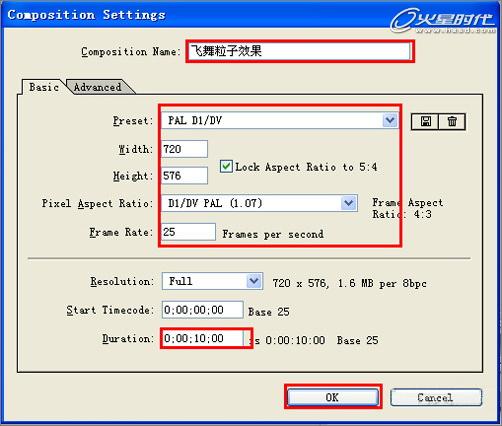Click the "Base 25" text beside Start Timecode
502x426 pixels.
coord(269,312)
